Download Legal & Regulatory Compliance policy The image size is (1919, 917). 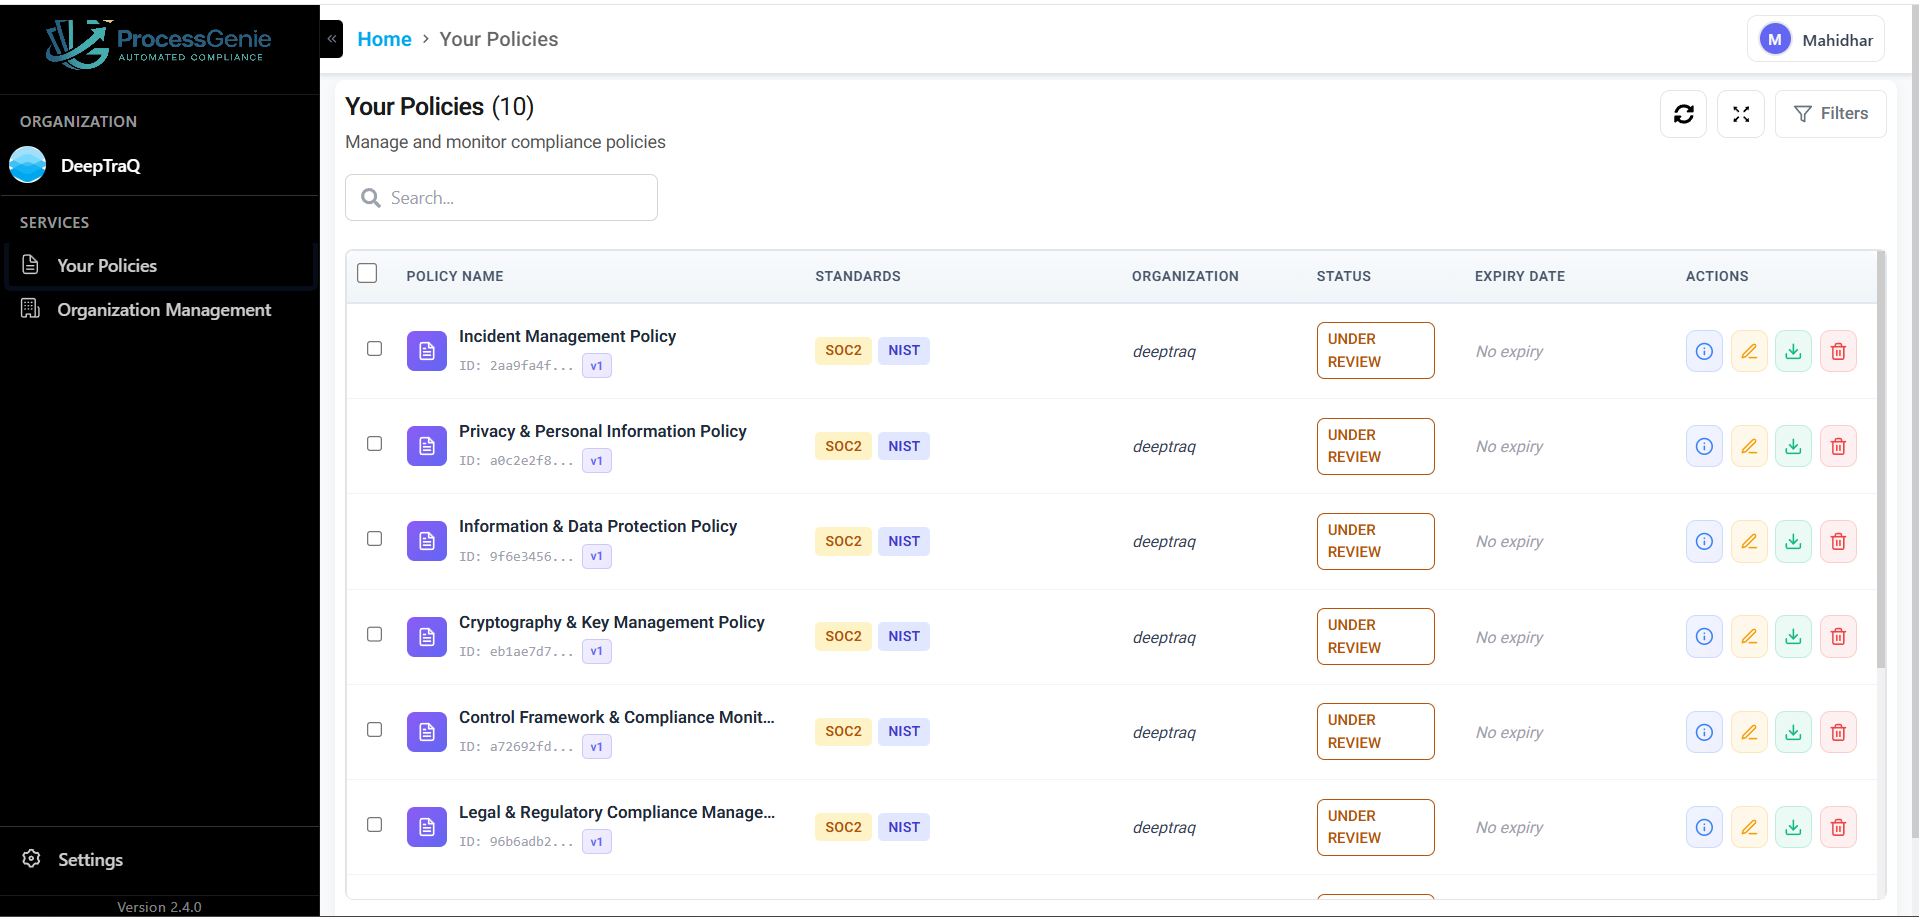[1793, 827]
